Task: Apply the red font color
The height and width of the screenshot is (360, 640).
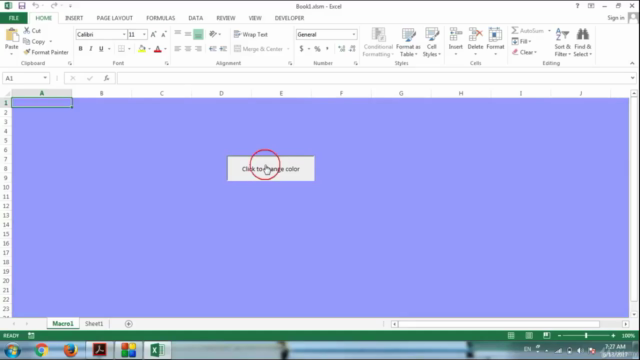Action: click(x=158, y=49)
